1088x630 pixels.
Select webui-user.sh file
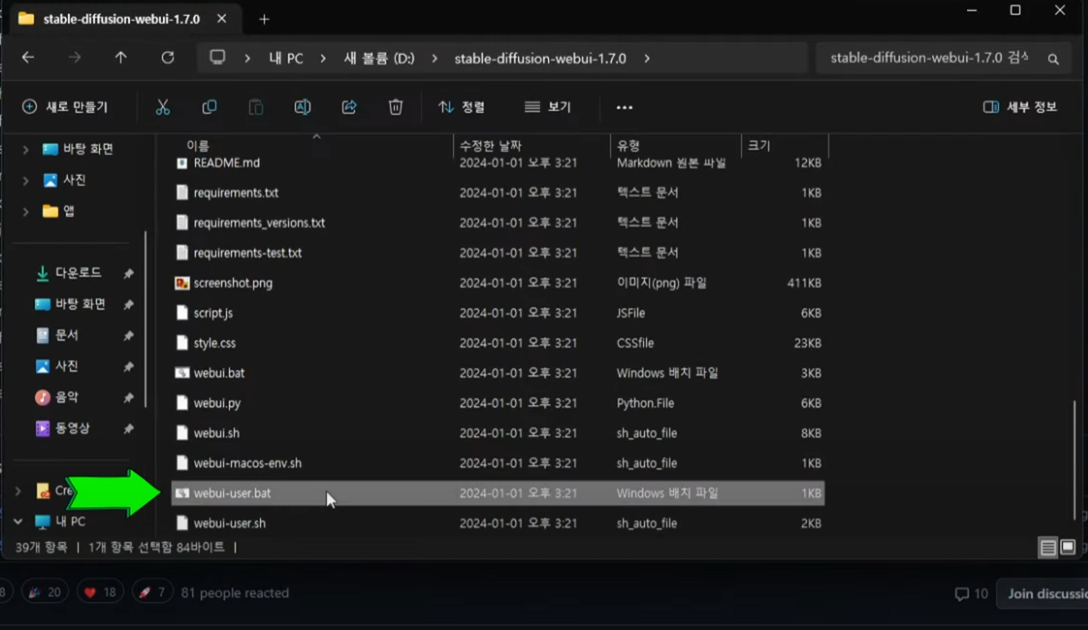click(498, 523)
